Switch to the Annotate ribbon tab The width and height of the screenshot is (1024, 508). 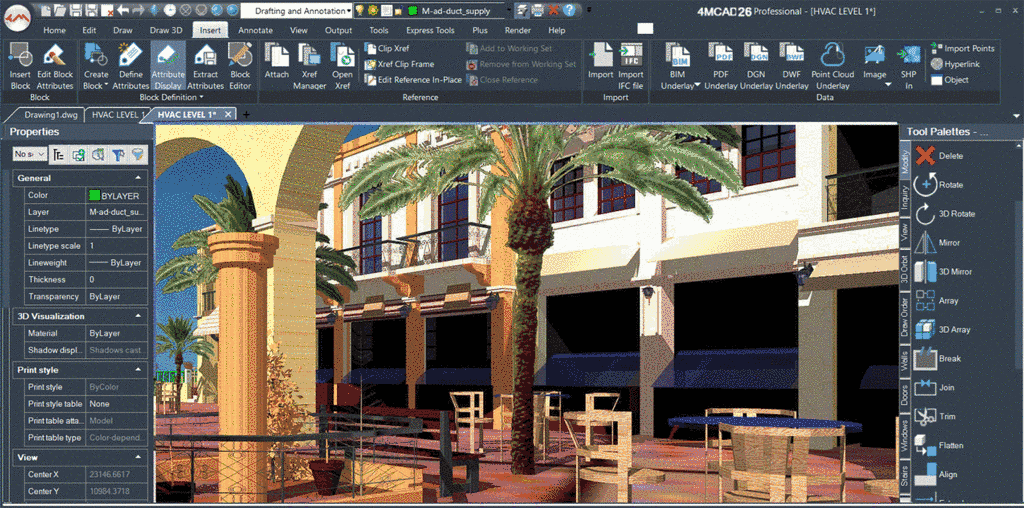click(x=255, y=30)
